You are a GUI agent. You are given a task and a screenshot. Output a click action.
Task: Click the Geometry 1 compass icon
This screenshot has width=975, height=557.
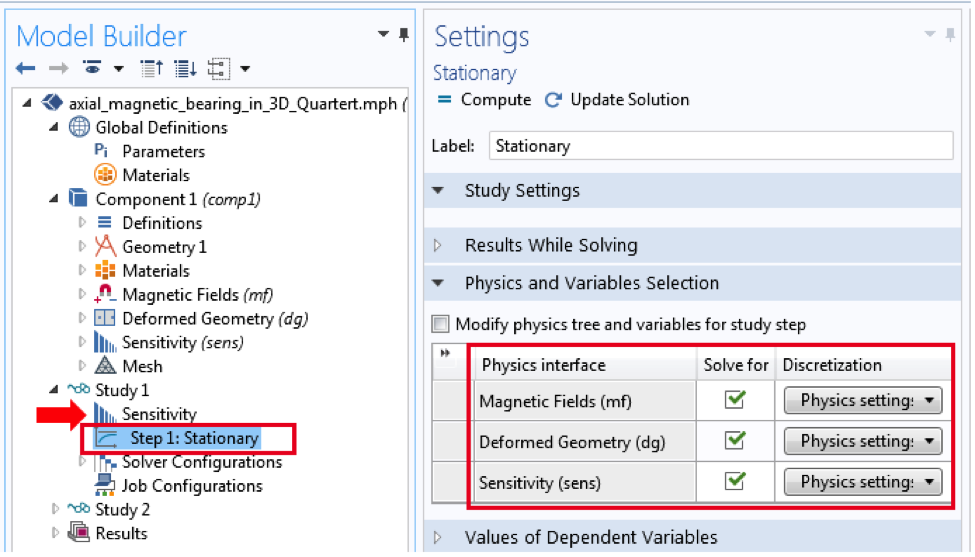pos(105,246)
